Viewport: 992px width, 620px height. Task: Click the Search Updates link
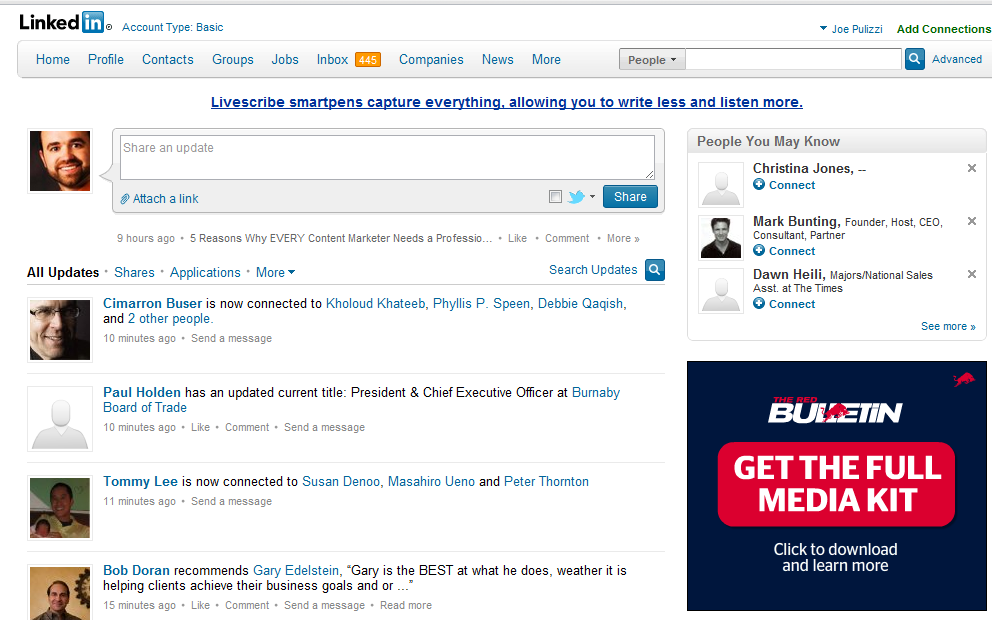[593, 270]
